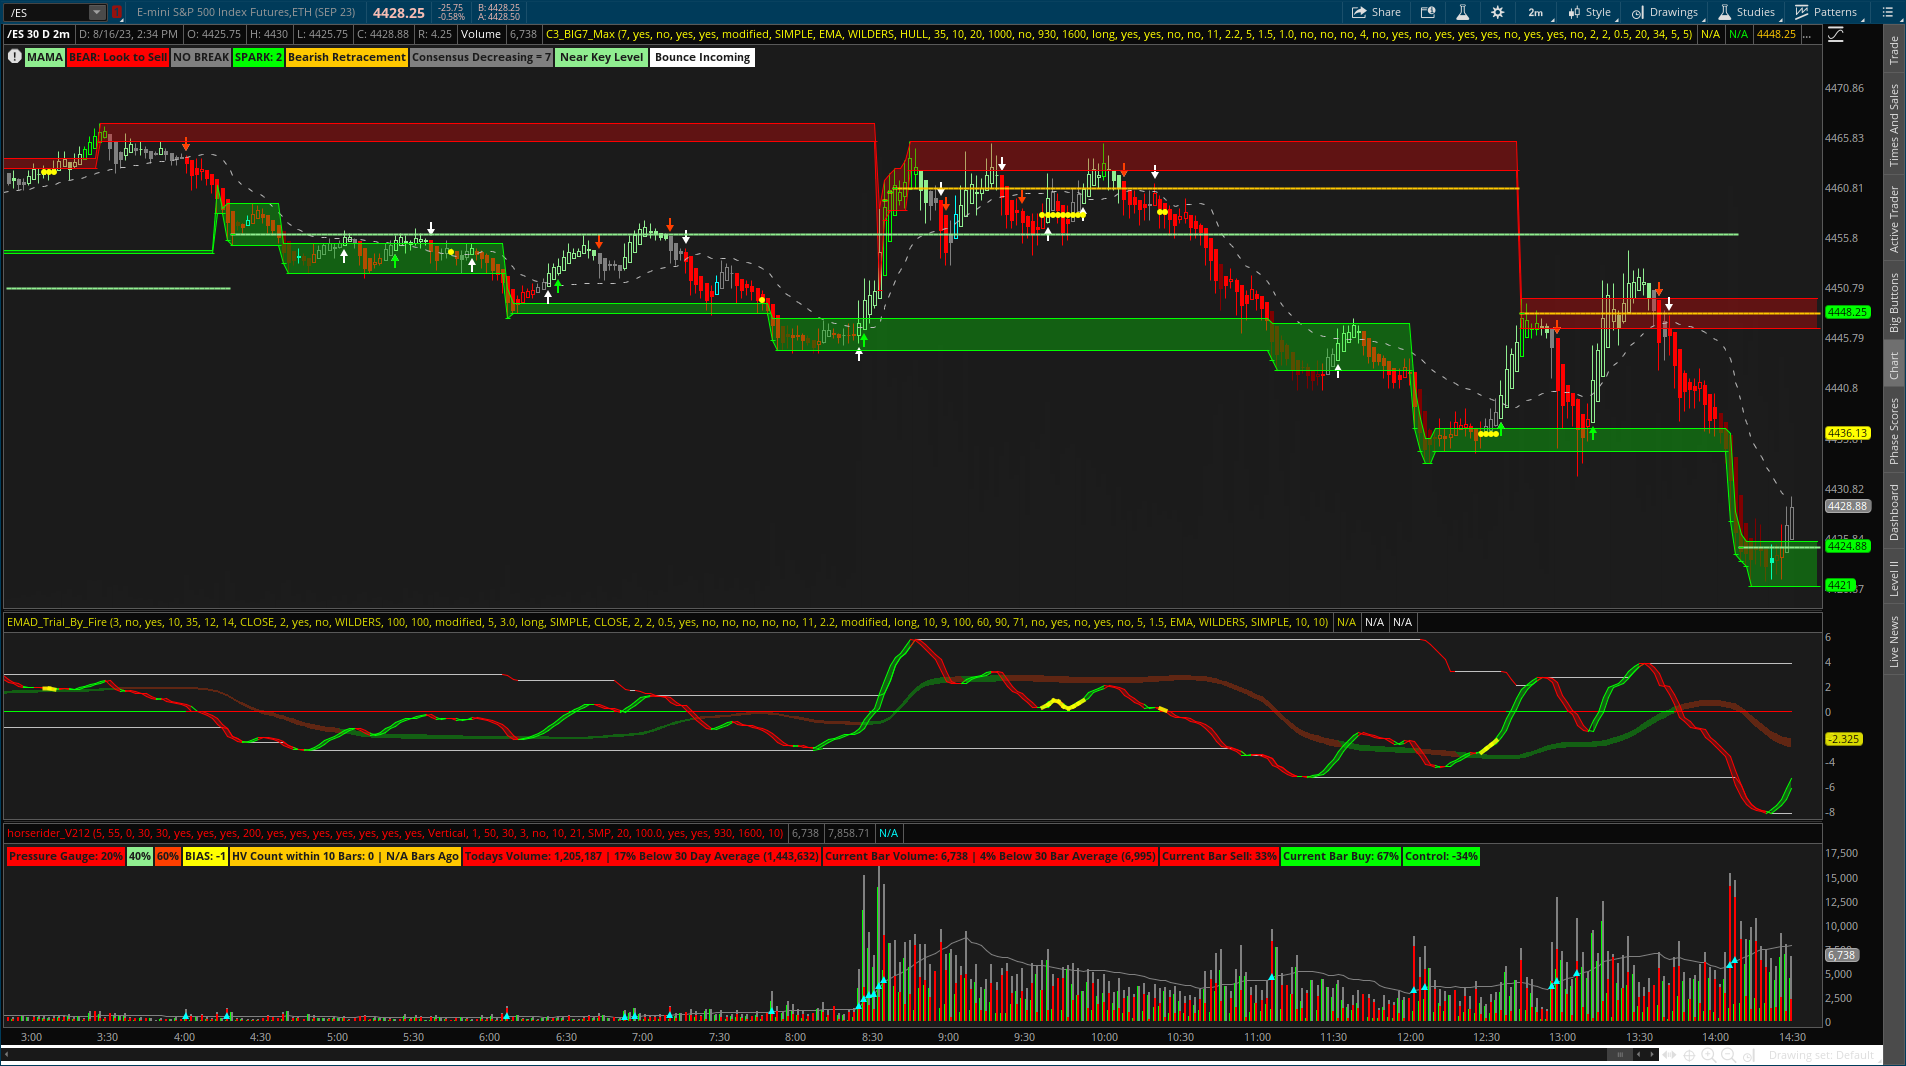Click the /ES 30 D 2m chart label
Viewport: 1906px width, 1066px height.
[39, 34]
